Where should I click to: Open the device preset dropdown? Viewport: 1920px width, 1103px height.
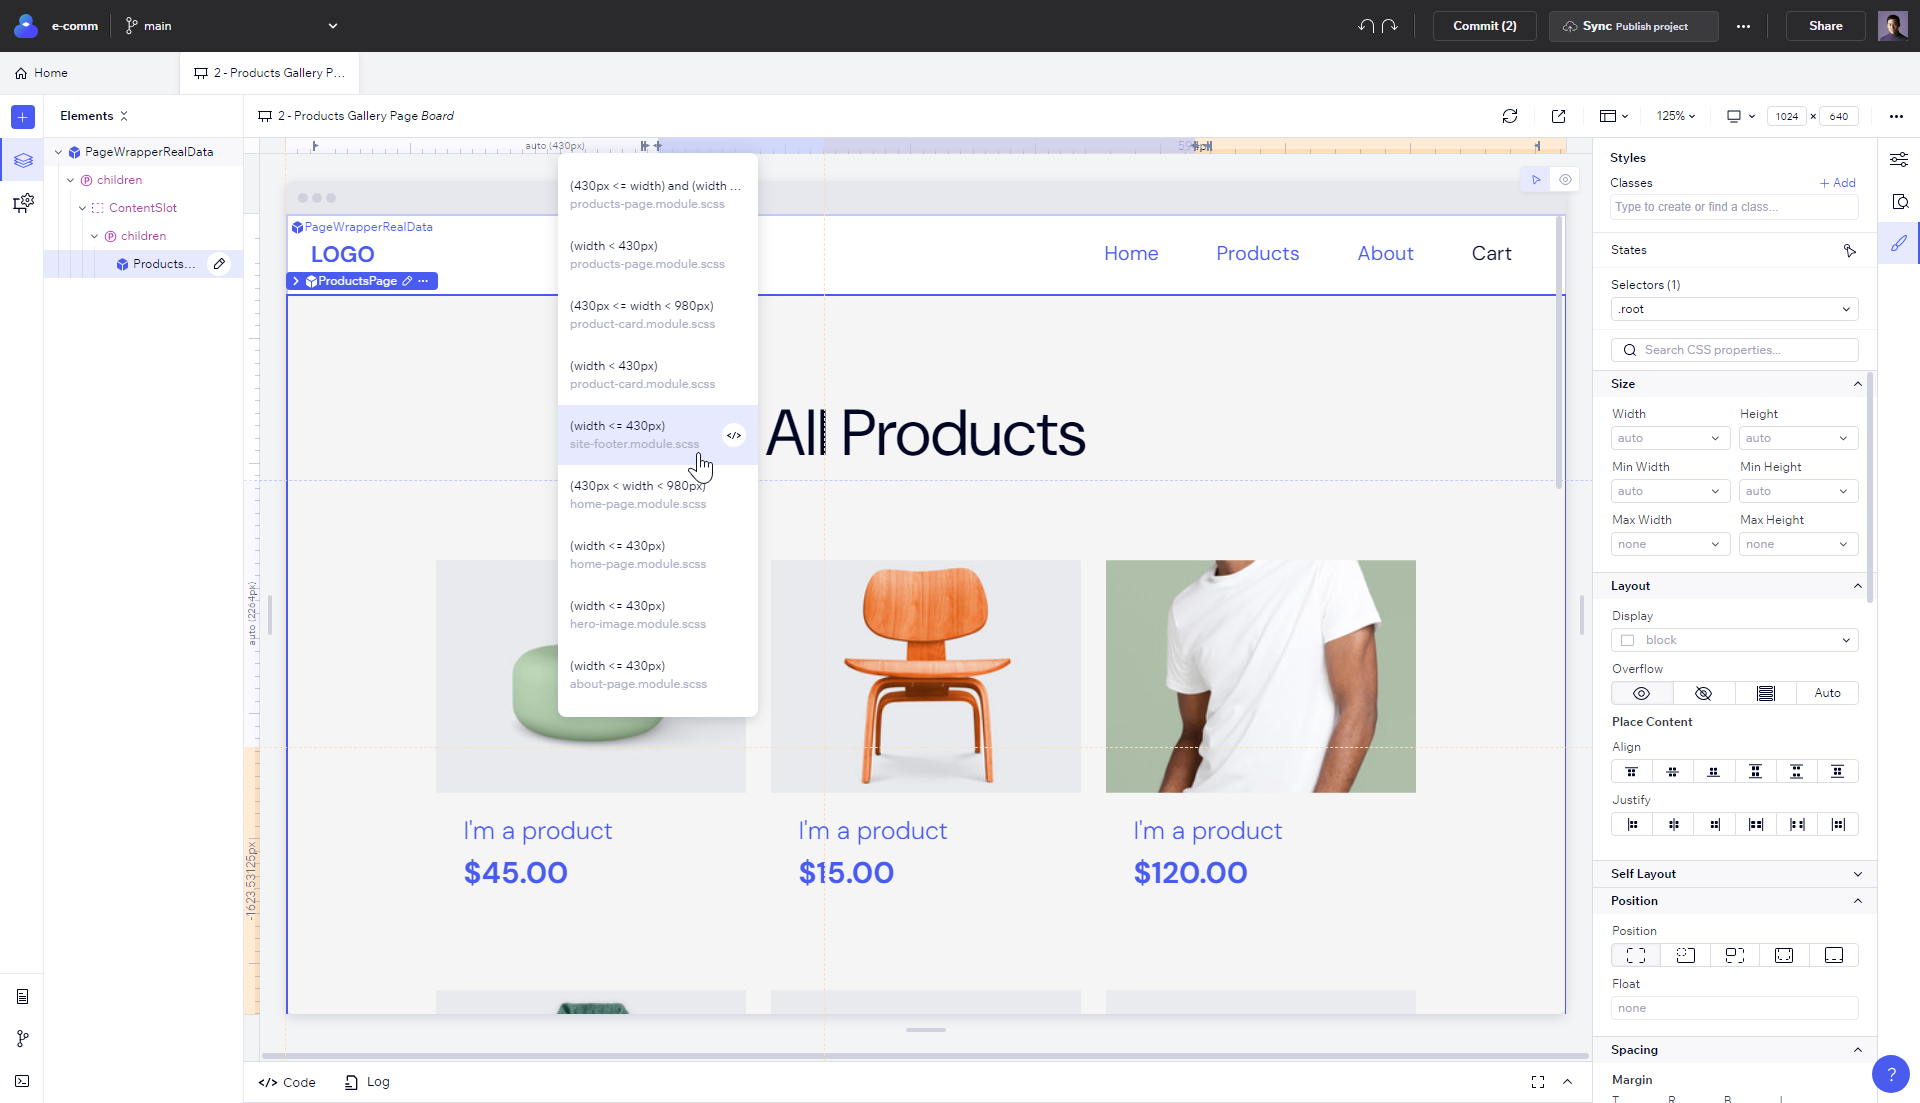(x=1740, y=116)
